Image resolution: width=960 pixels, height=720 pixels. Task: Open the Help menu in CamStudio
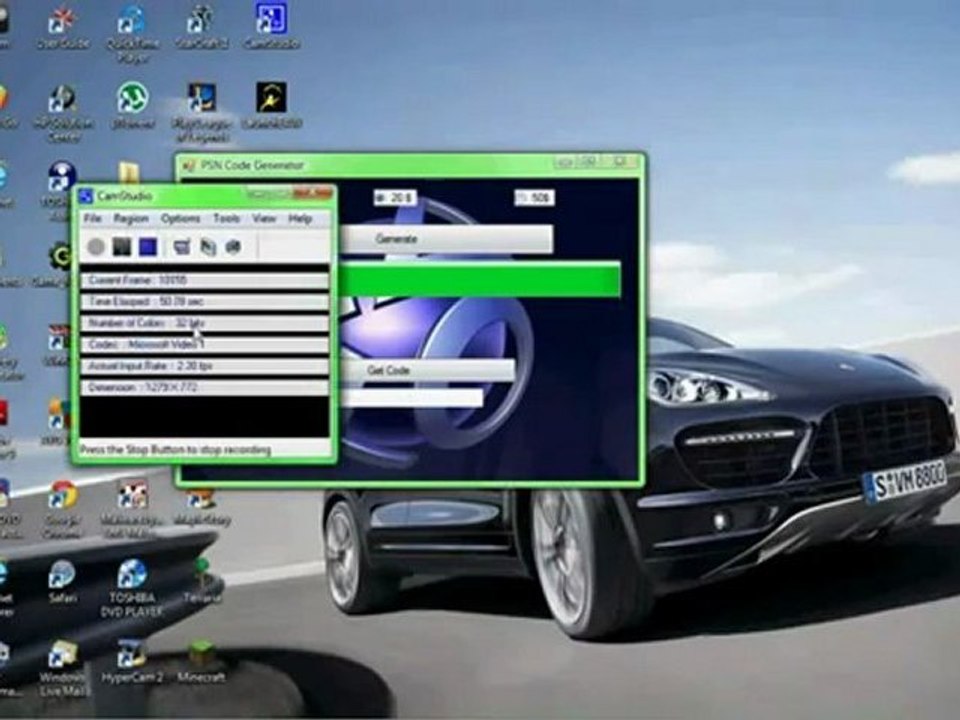pyautogui.click(x=300, y=219)
